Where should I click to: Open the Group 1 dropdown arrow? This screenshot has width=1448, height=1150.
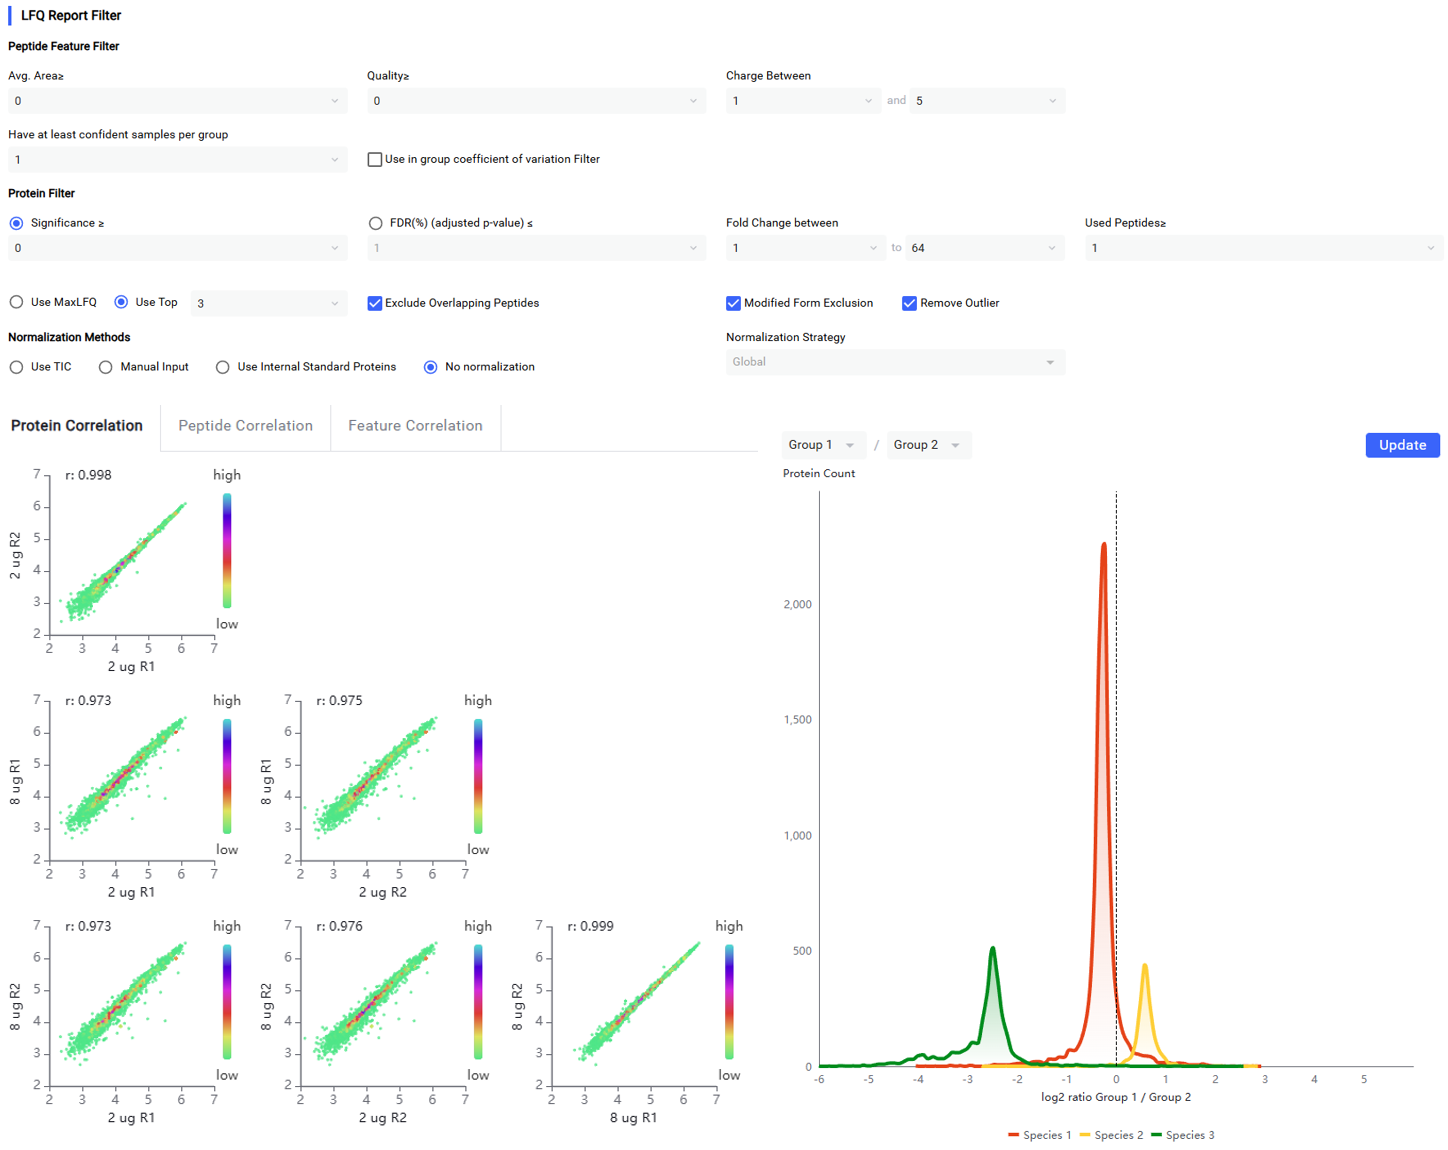click(850, 445)
